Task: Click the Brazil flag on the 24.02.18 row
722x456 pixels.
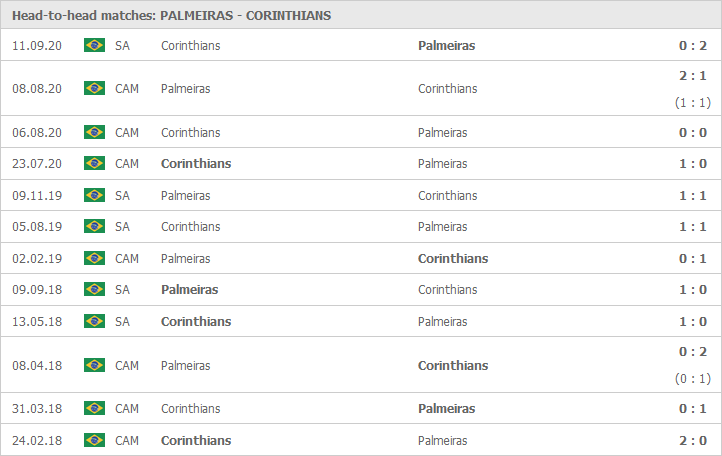Action: (94, 440)
